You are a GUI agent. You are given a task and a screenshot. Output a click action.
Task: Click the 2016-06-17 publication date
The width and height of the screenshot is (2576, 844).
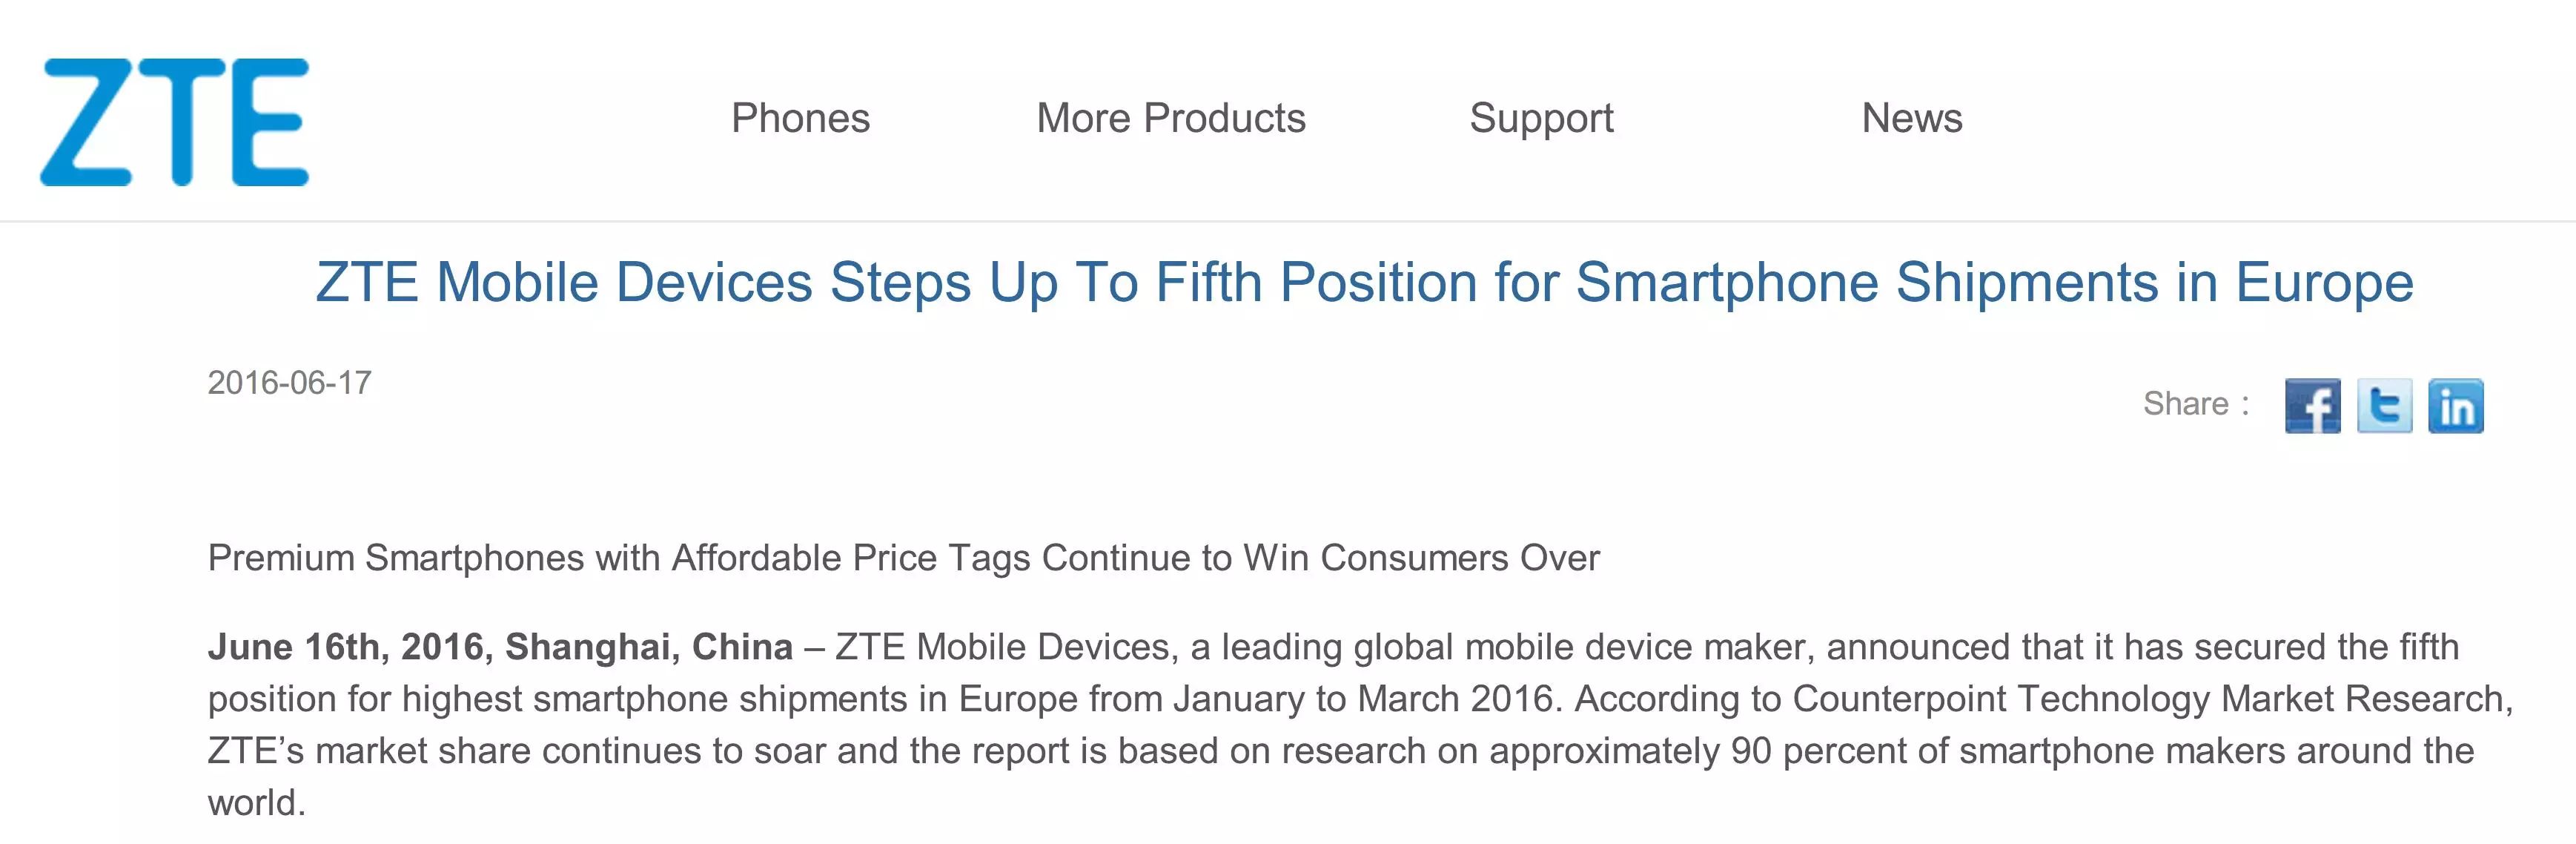[289, 383]
